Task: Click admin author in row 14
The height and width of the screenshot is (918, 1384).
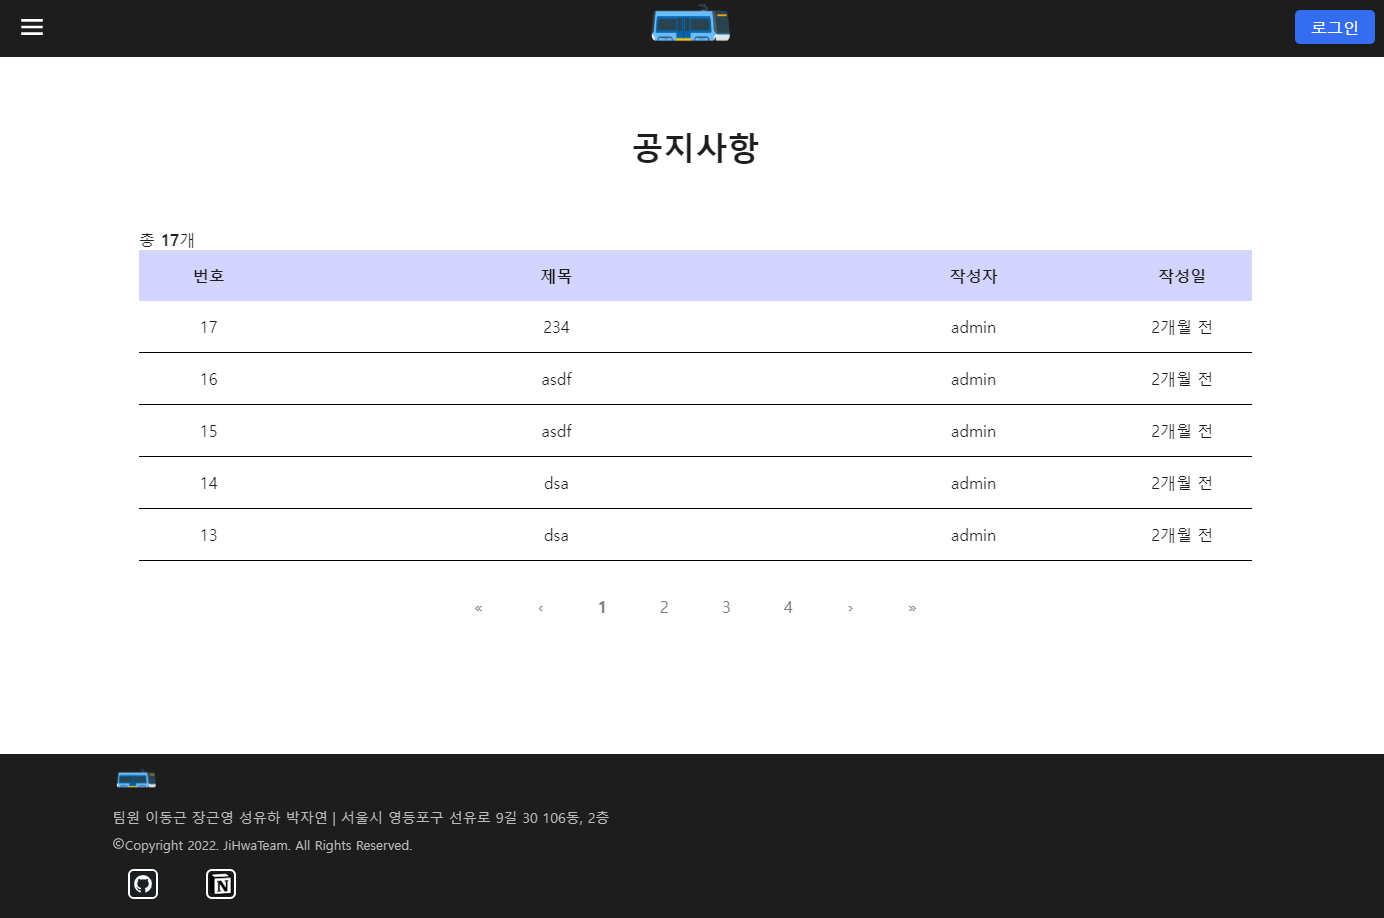Action: tap(973, 483)
